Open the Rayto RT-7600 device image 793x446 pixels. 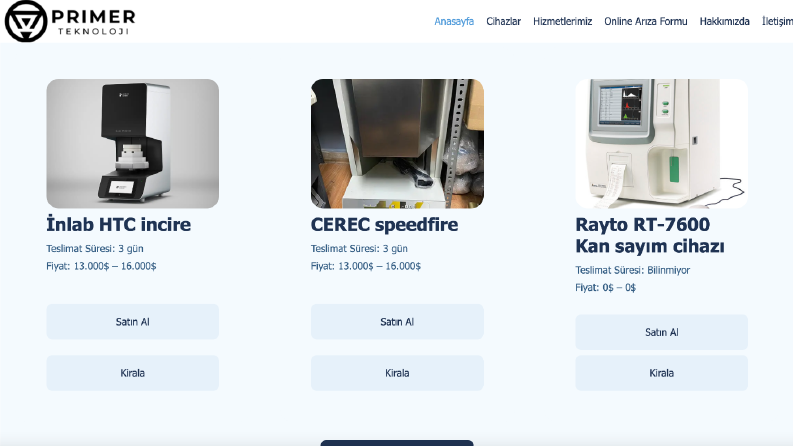pos(662,144)
